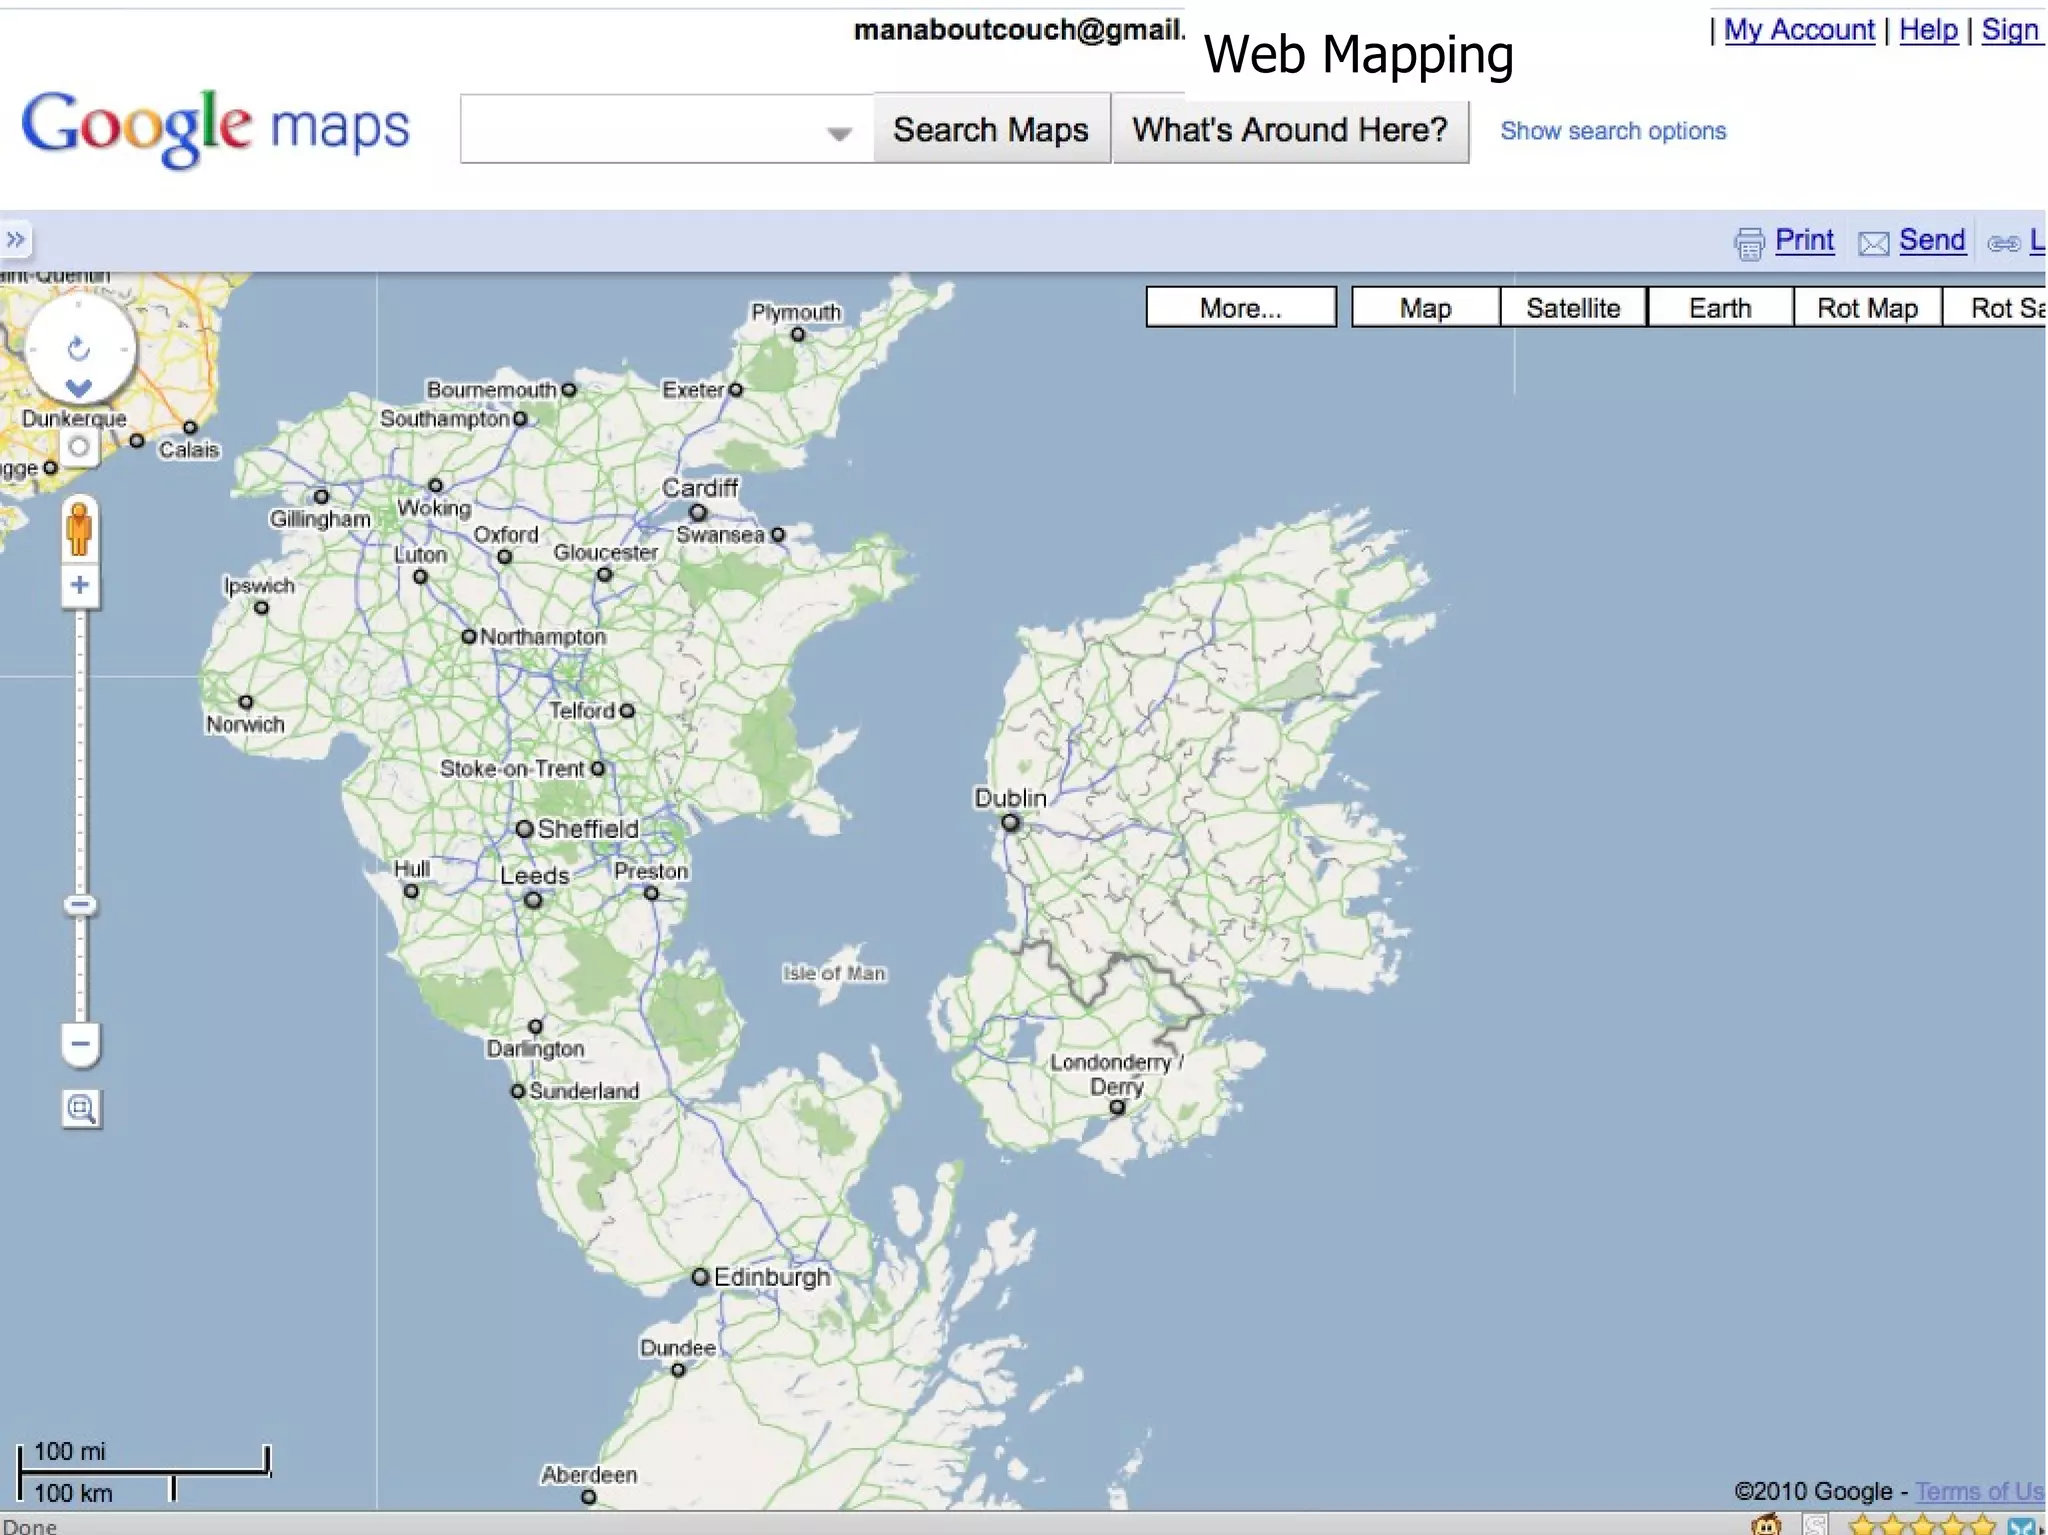Image resolution: width=2048 pixels, height=1535 pixels.
Task: Click the zoom in plus button
Action: point(80,586)
